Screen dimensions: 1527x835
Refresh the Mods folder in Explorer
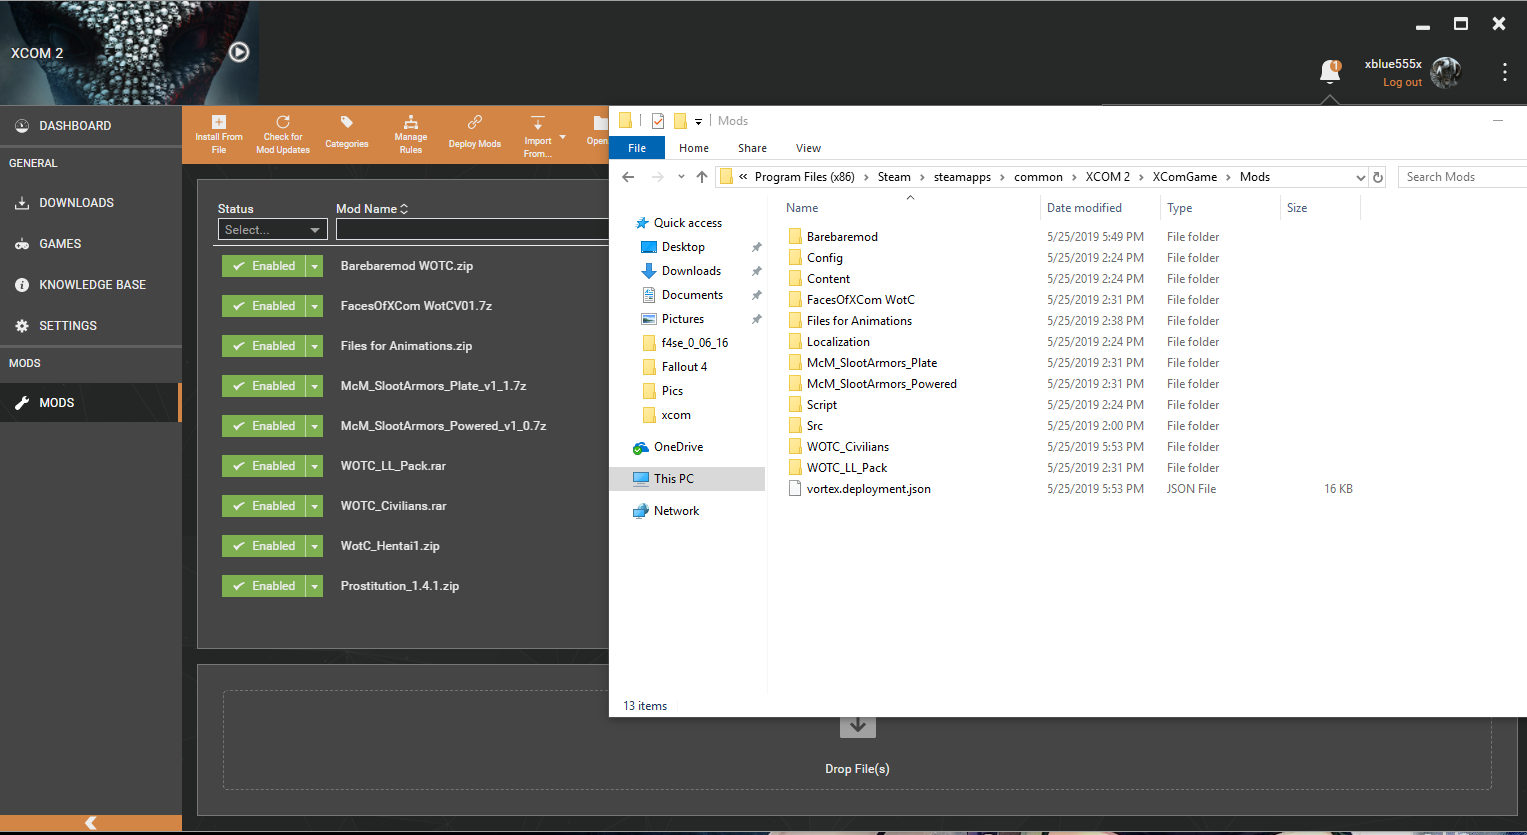[x=1378, y=177]
